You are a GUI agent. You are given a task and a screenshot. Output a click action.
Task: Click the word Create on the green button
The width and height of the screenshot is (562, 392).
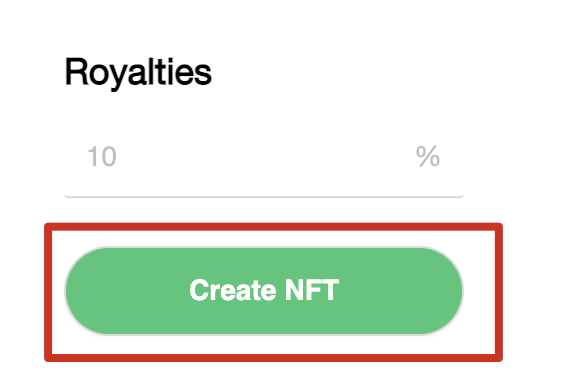pos(233,290)
